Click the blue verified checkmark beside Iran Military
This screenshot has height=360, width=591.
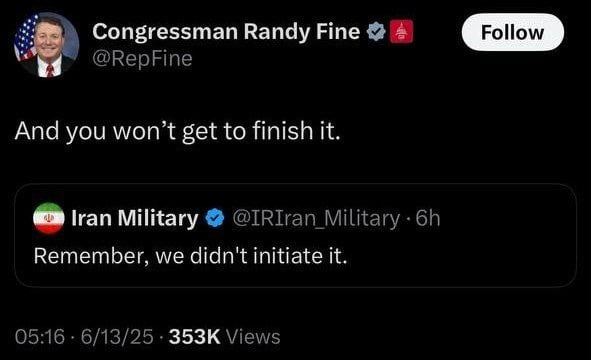[215, 218]
